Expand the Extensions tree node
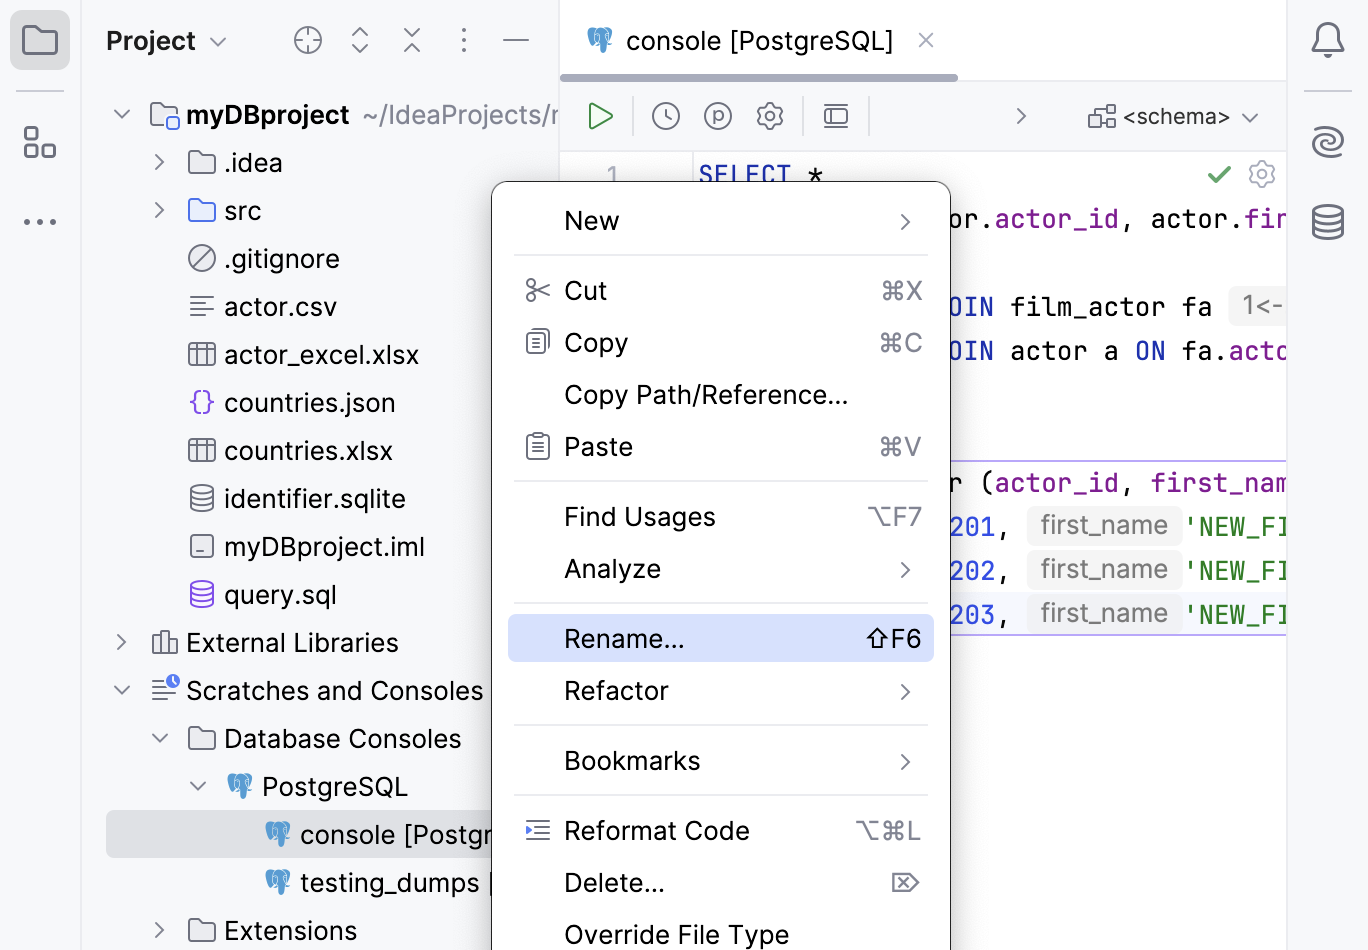 coord(158,930)
